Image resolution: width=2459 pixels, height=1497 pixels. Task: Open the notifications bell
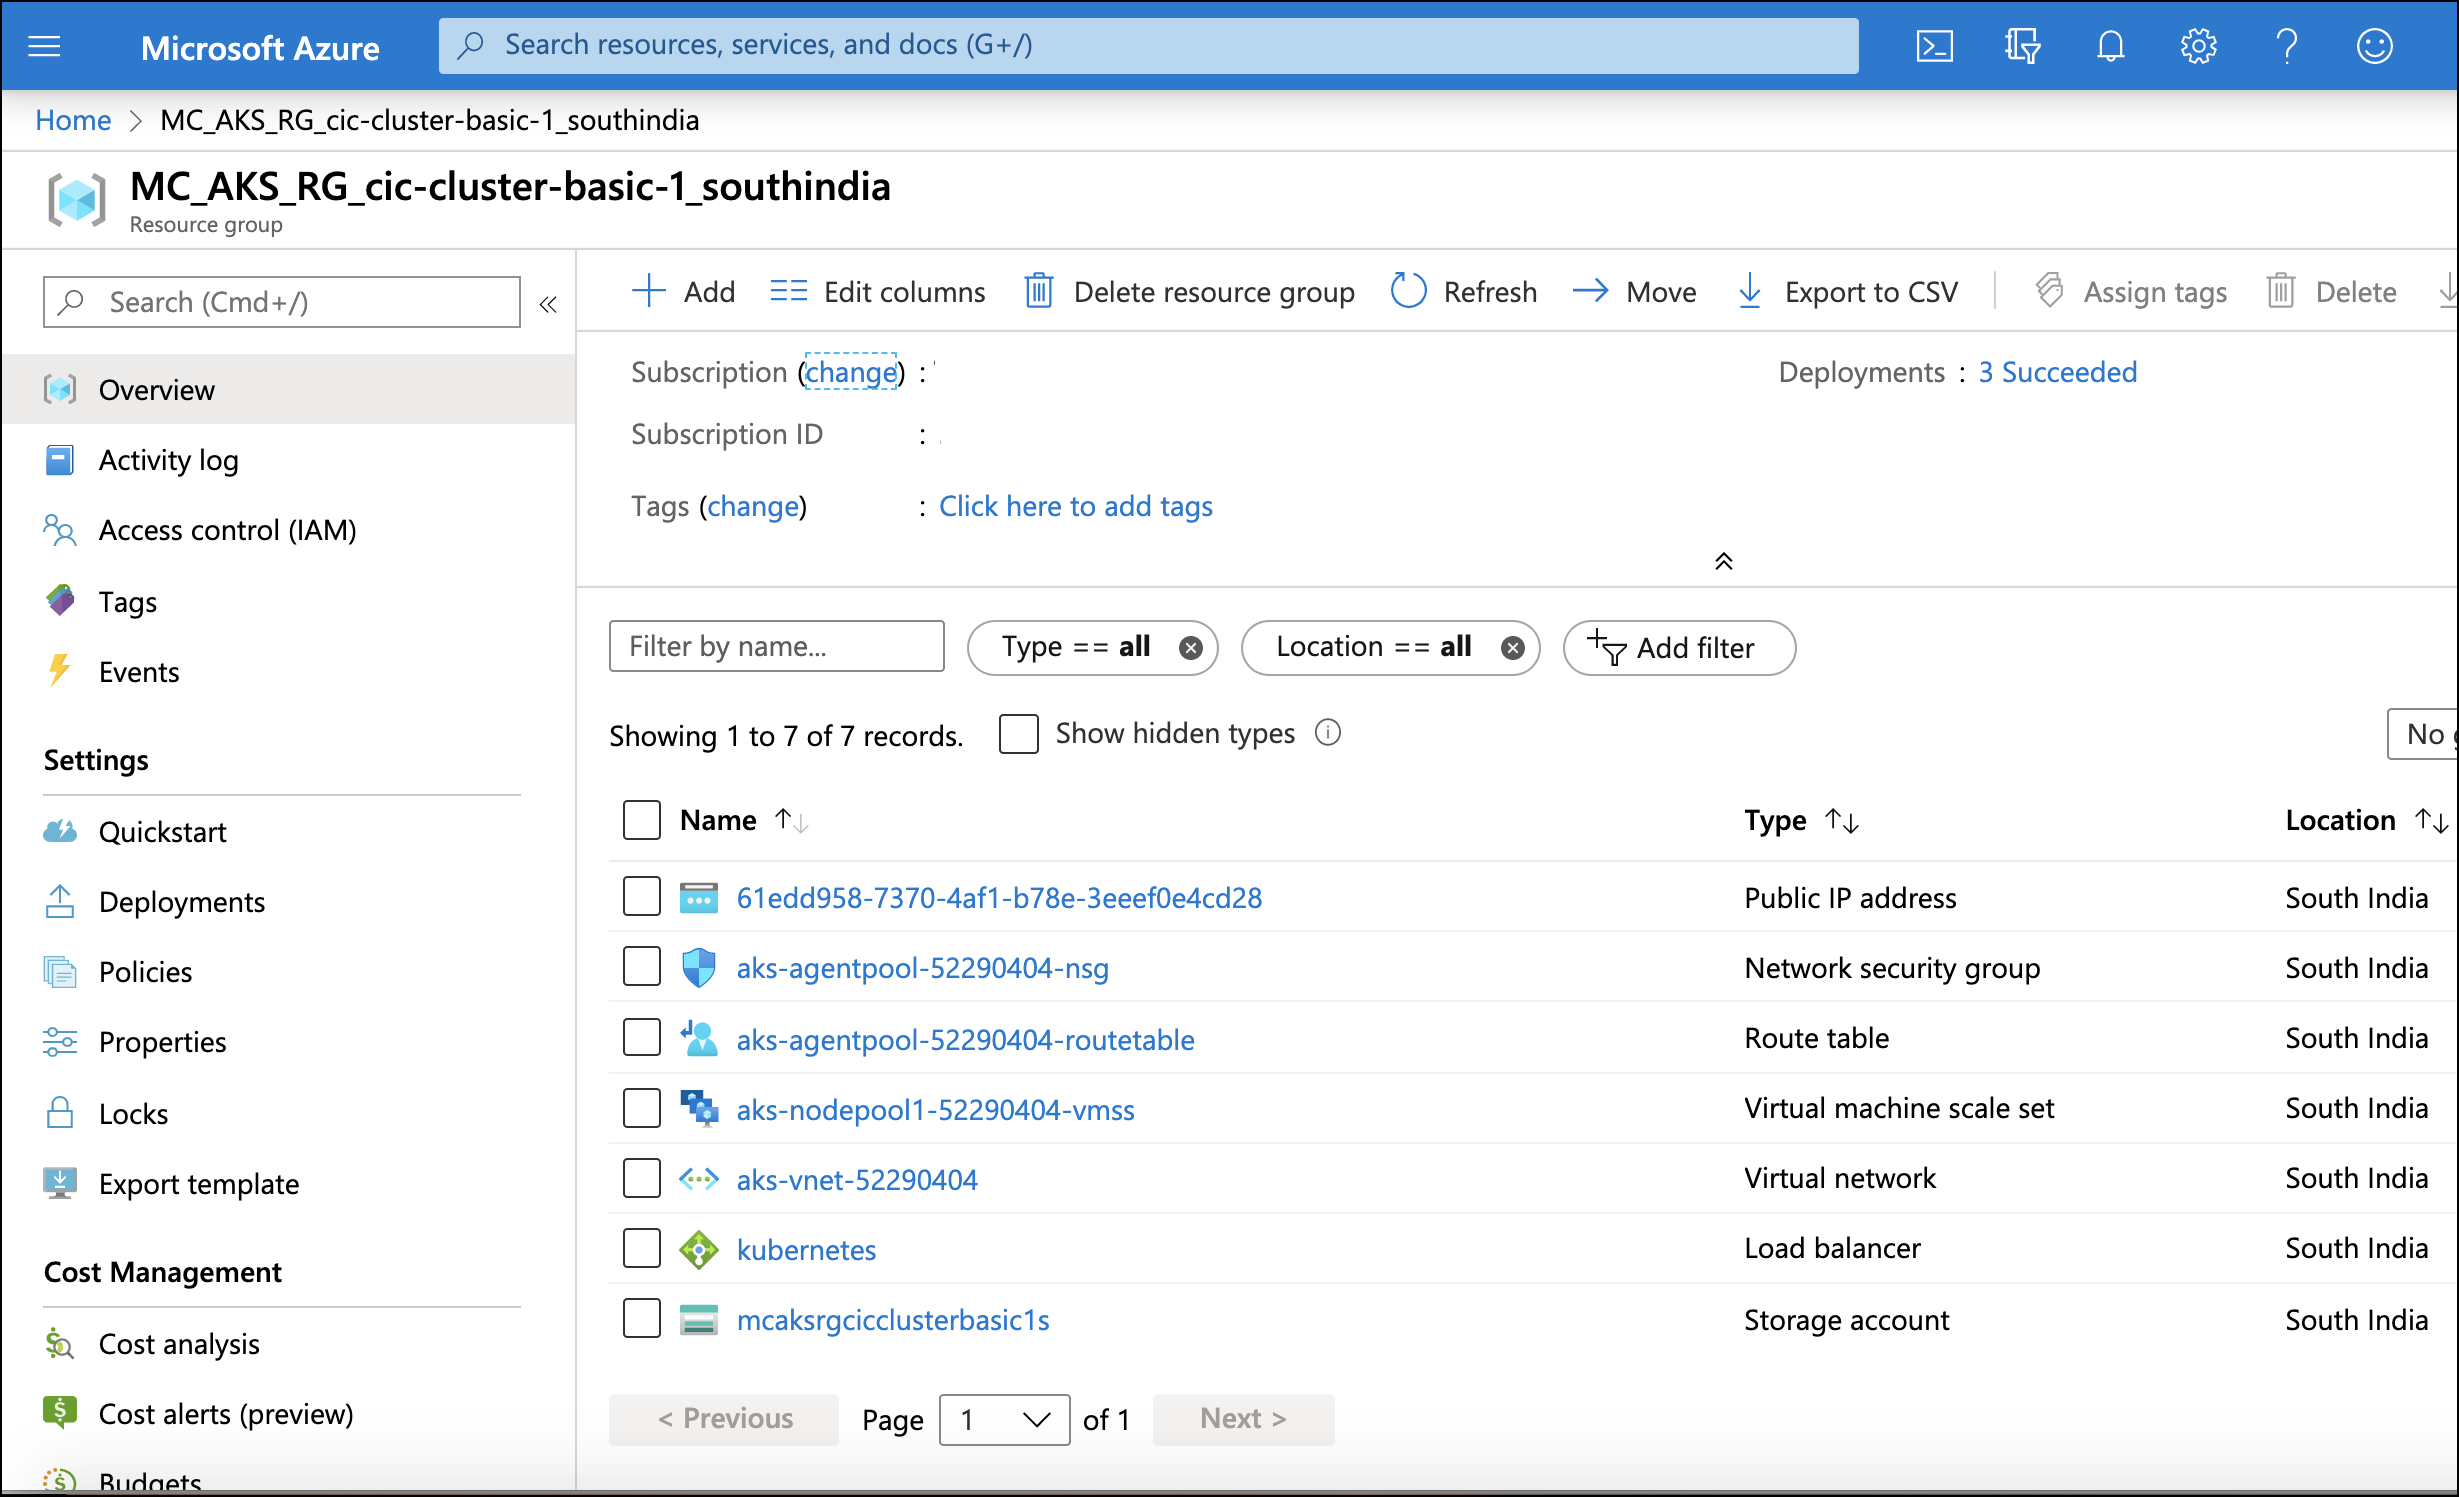pos(2110,46)
